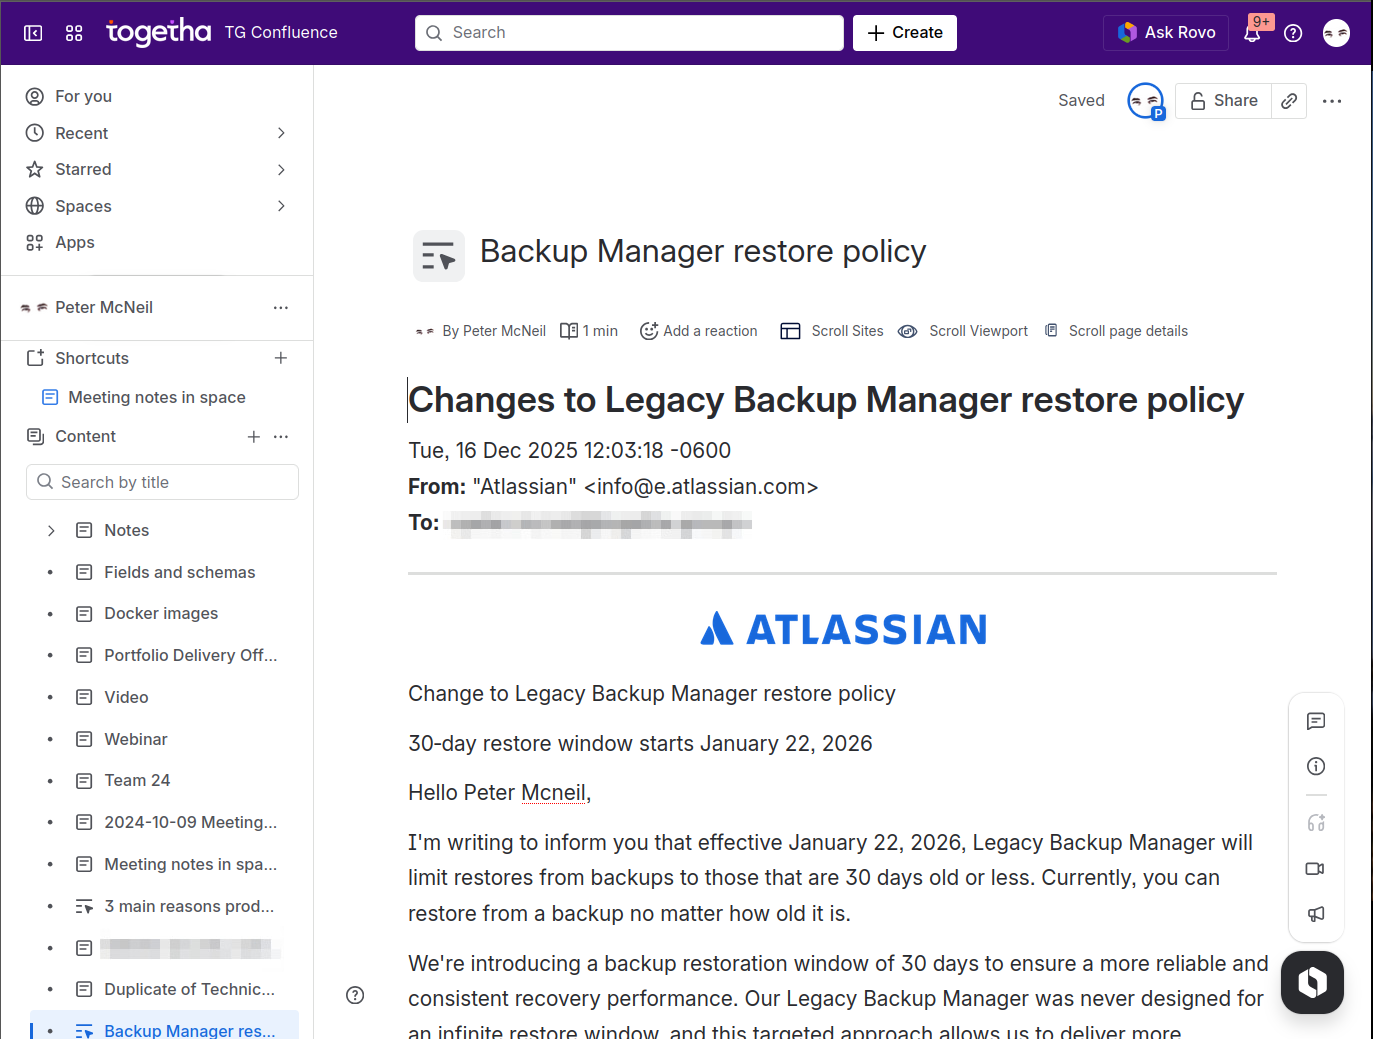1373x1039 pixels.
Task: View page details with the info icon
Action: coord(1316,766)
